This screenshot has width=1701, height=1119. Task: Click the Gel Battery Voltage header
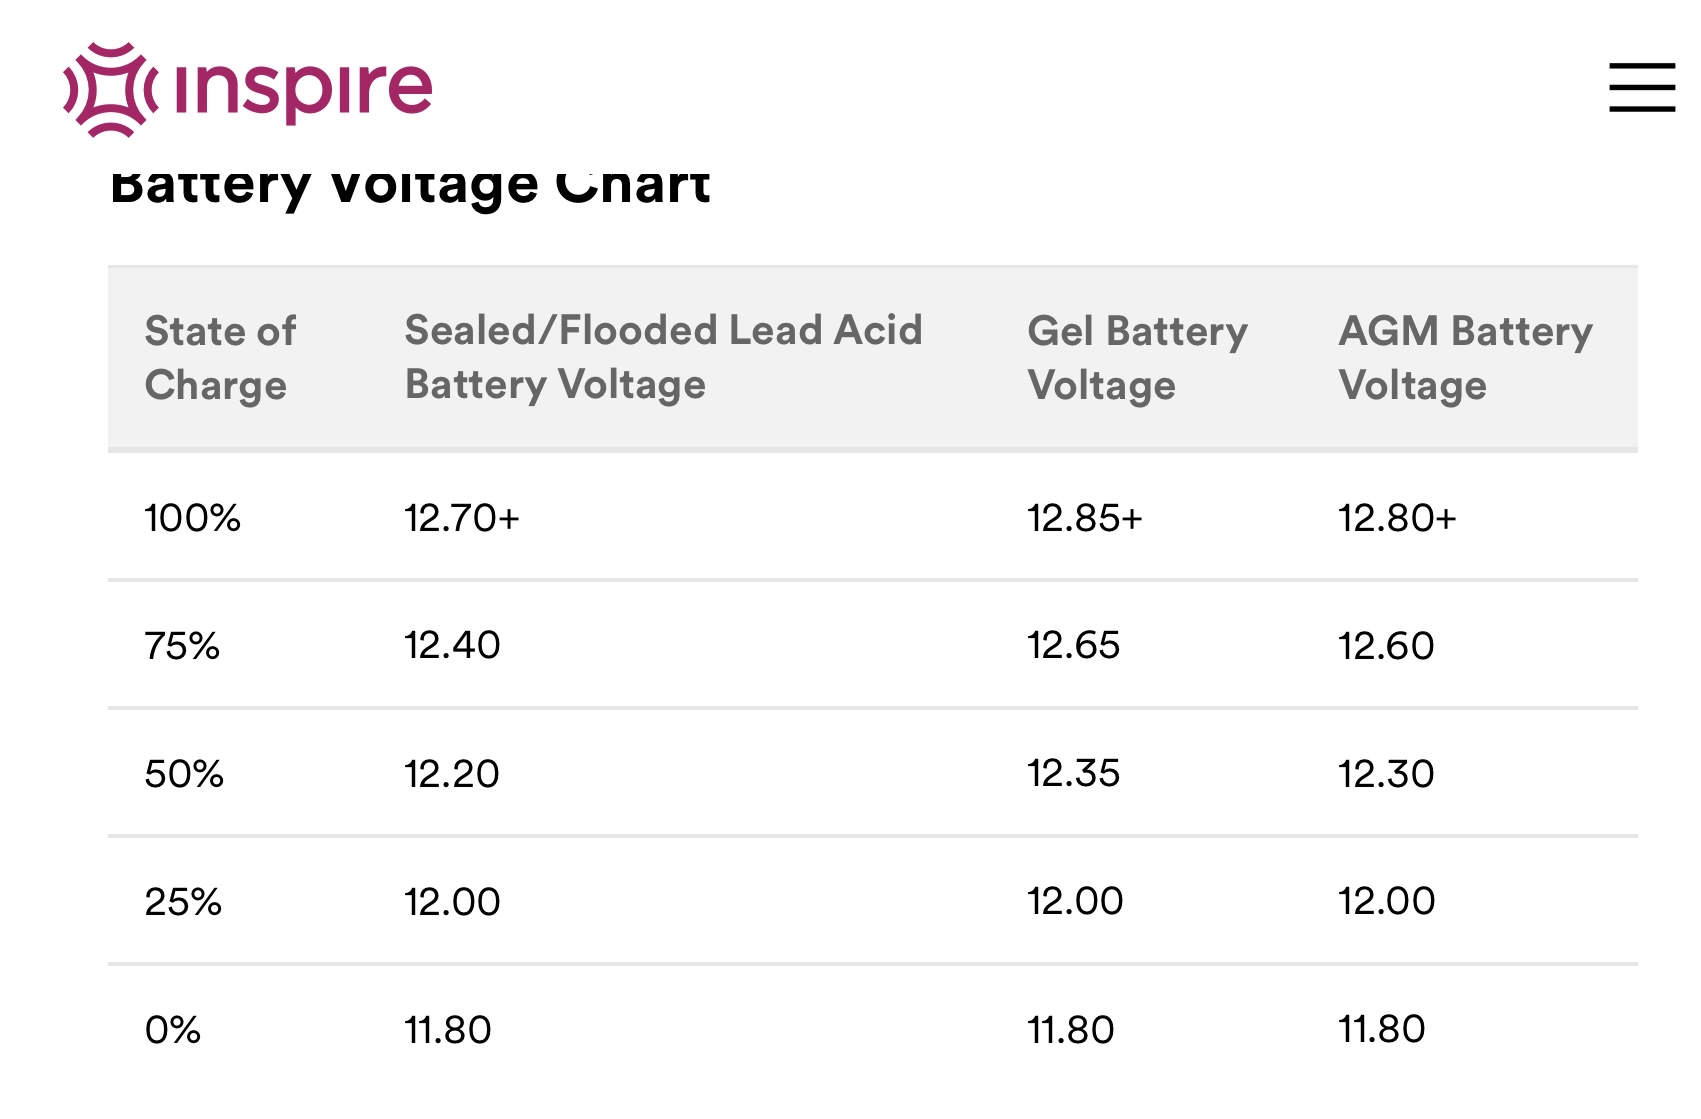pyautogui.click(x=1137, y=358)
